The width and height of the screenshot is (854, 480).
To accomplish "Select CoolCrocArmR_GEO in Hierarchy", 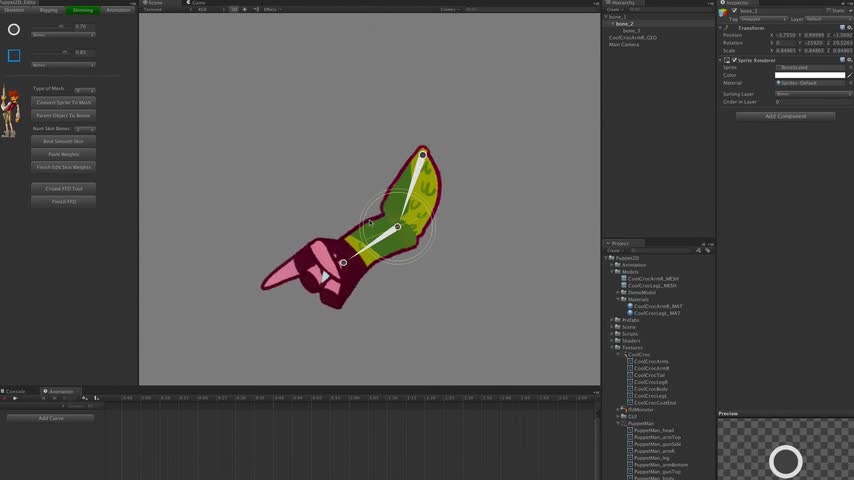I will click(x=632, y=38).
